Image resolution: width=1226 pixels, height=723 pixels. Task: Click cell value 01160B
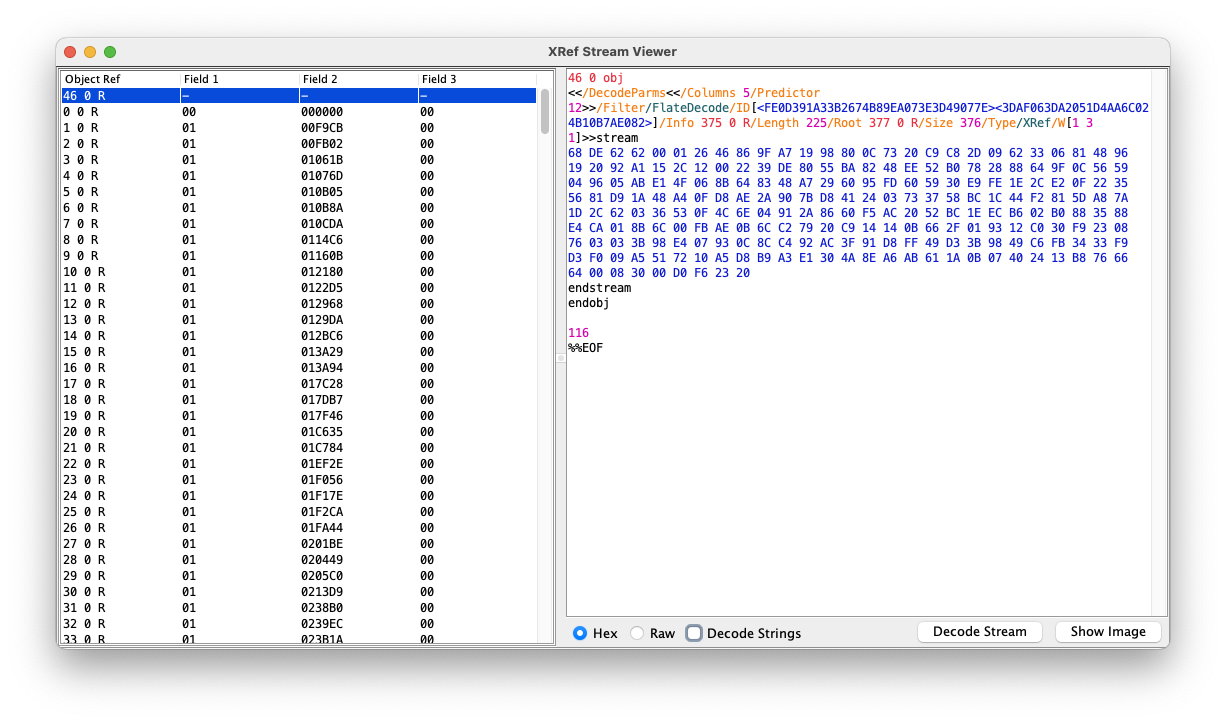322,256
